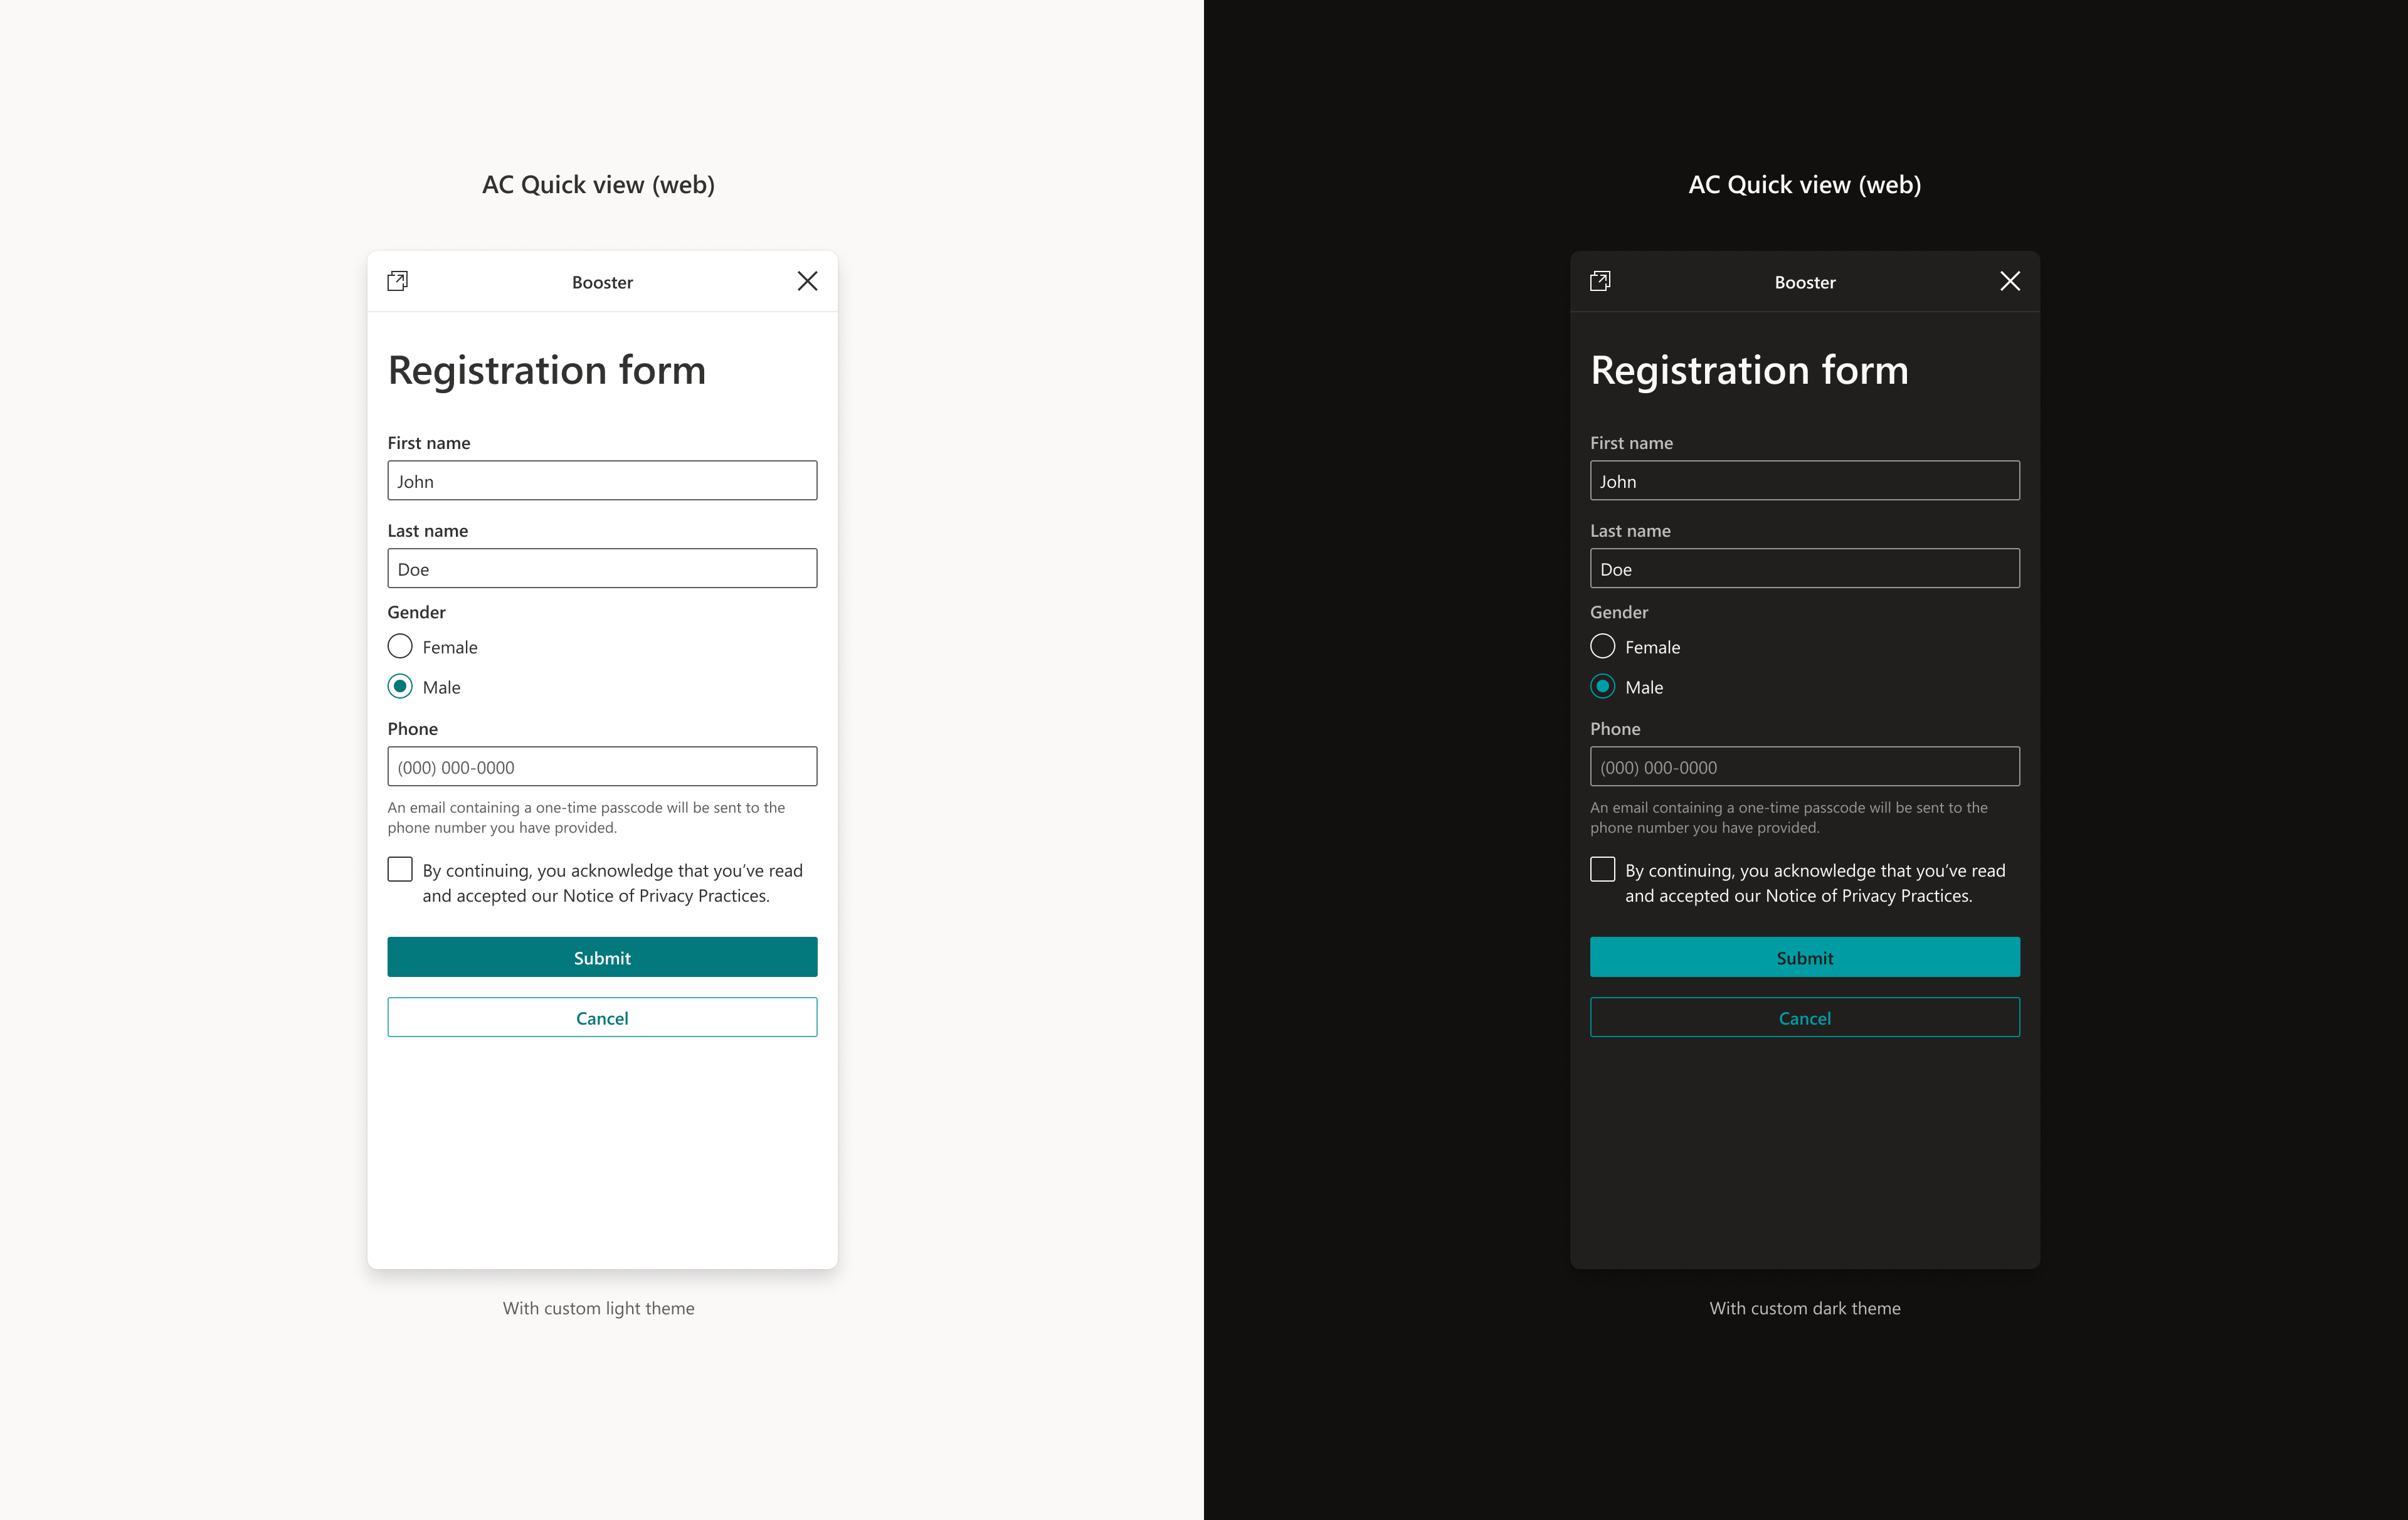Submit the registration form

(x=601, y=956)
